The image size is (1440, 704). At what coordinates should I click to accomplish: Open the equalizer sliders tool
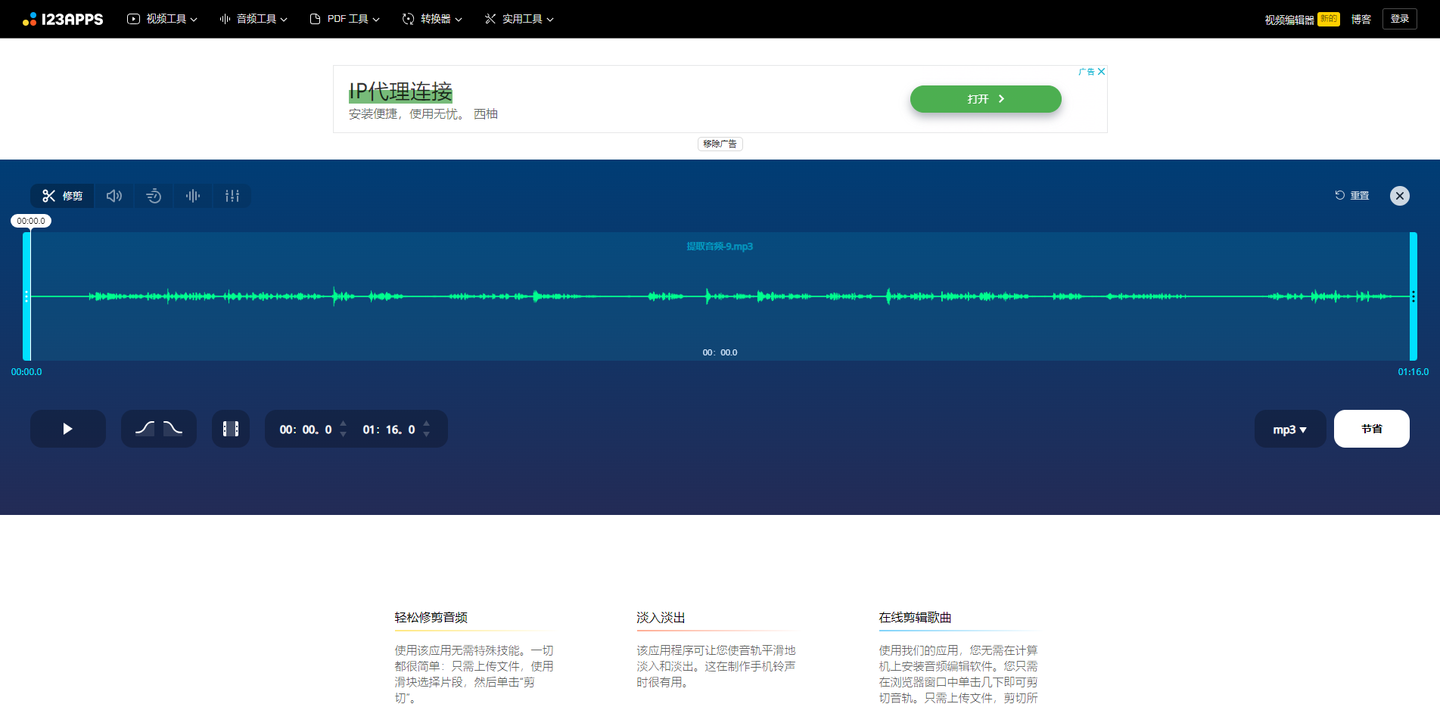point(232,196)
